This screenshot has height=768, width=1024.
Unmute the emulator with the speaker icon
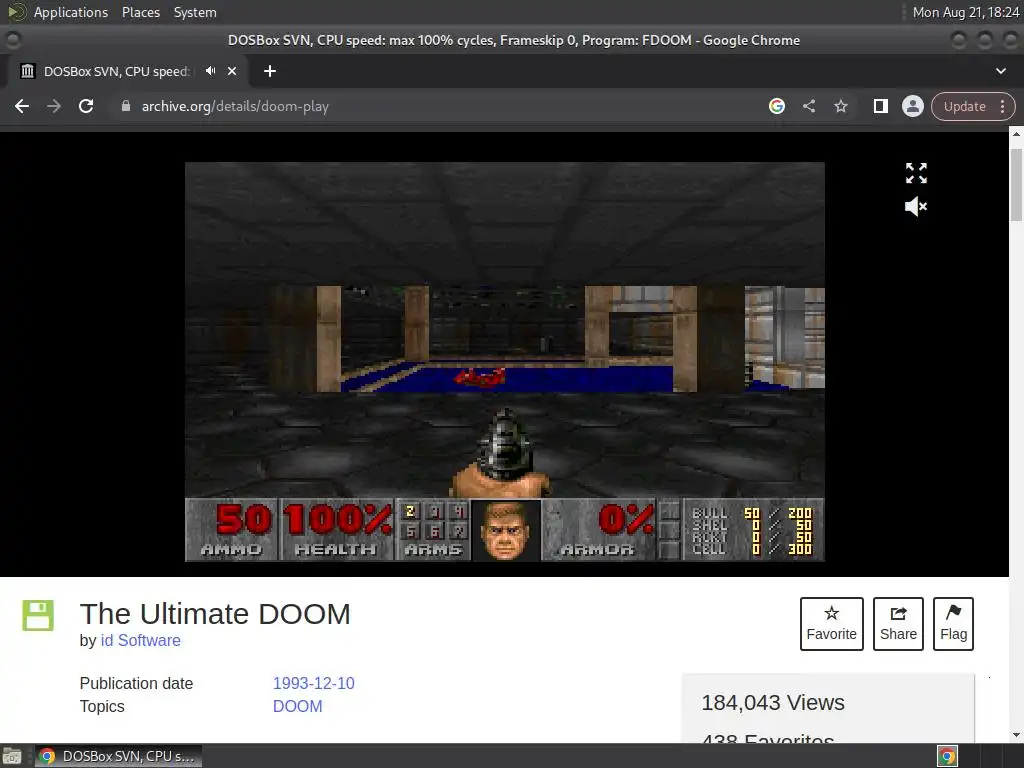(x=916, y=206)
